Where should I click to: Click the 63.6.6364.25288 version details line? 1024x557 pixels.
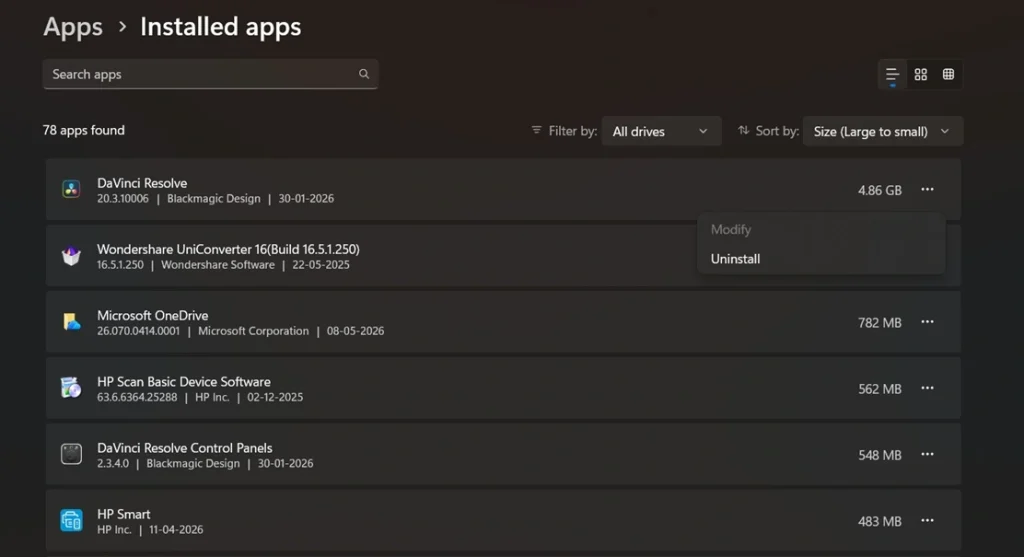200,397
